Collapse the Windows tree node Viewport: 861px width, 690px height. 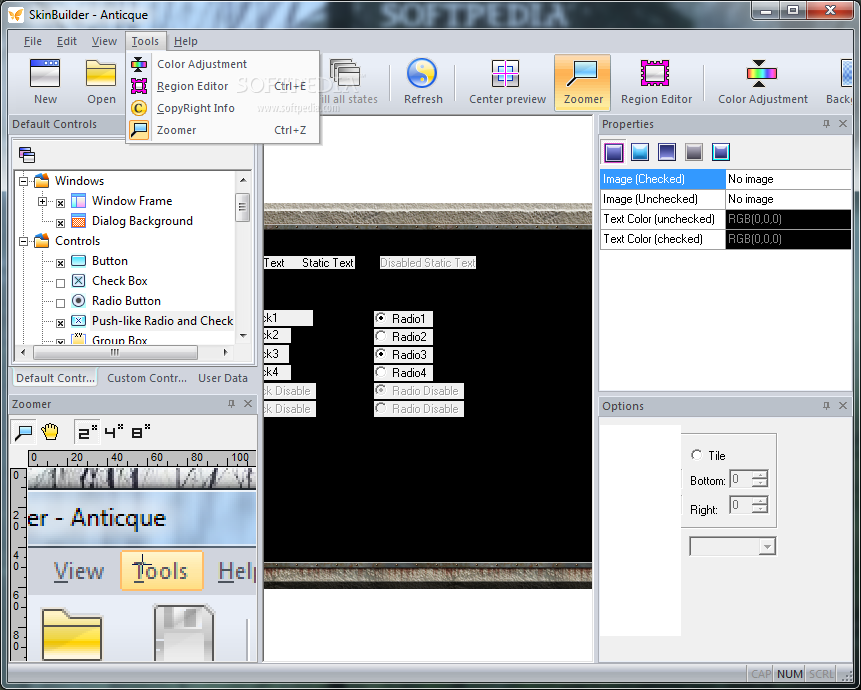(x=24, y=181)
